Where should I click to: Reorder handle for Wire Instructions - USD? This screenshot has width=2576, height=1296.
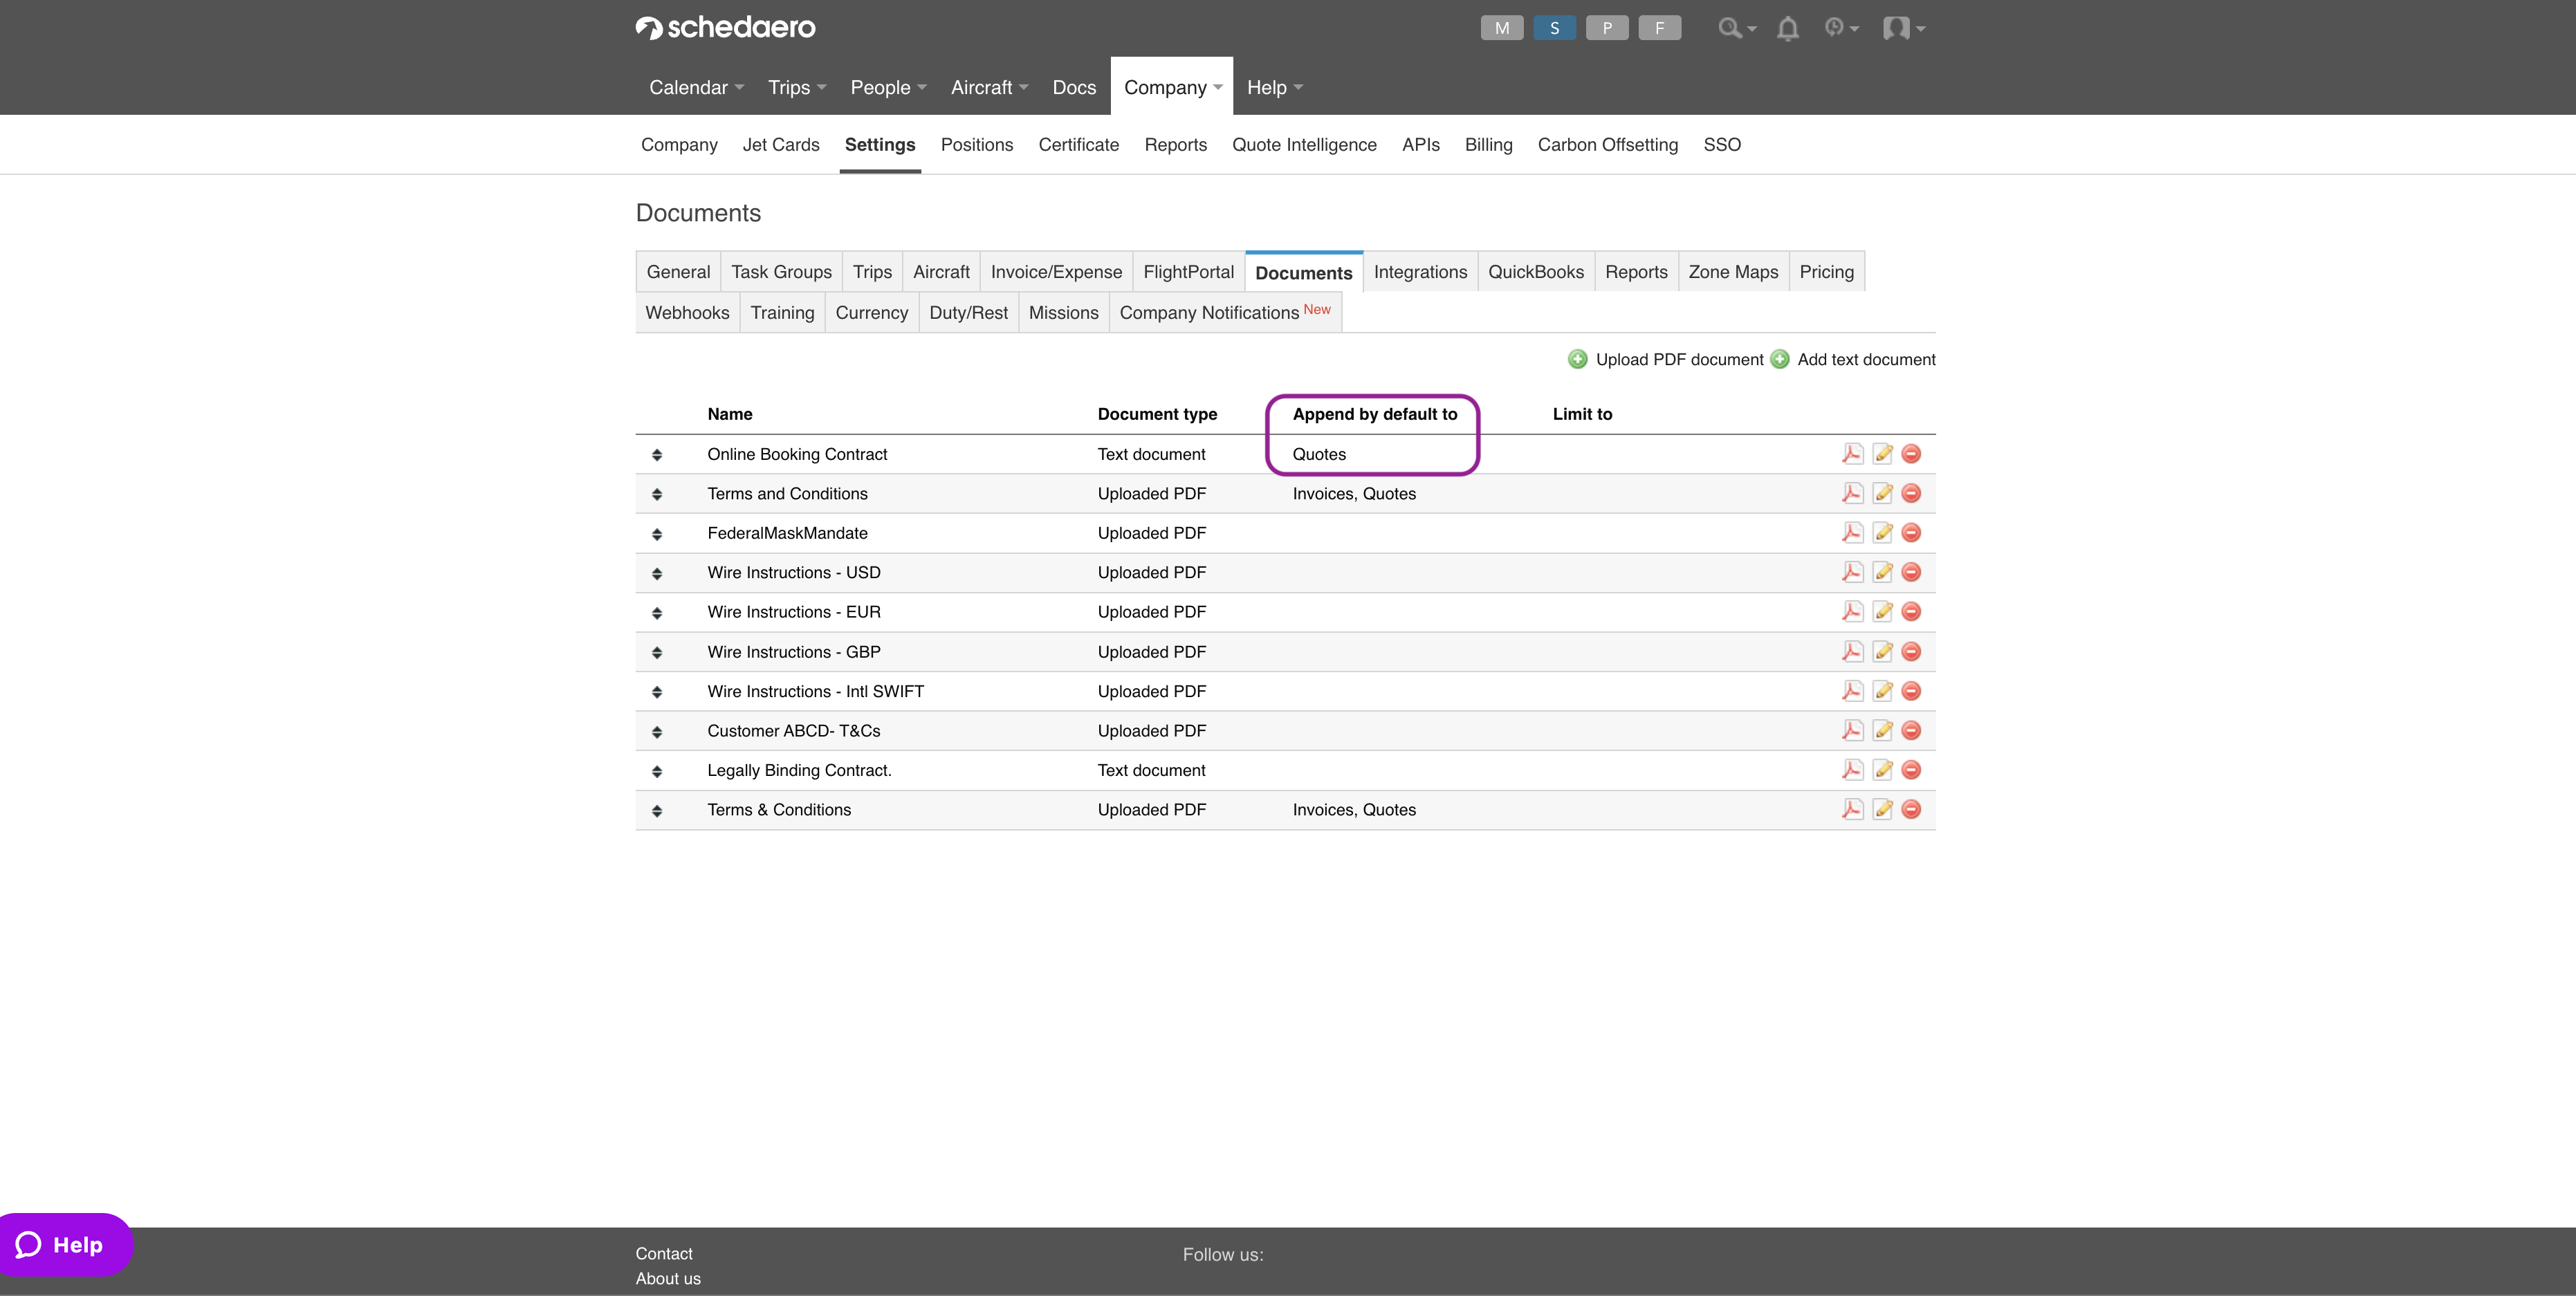657,573
